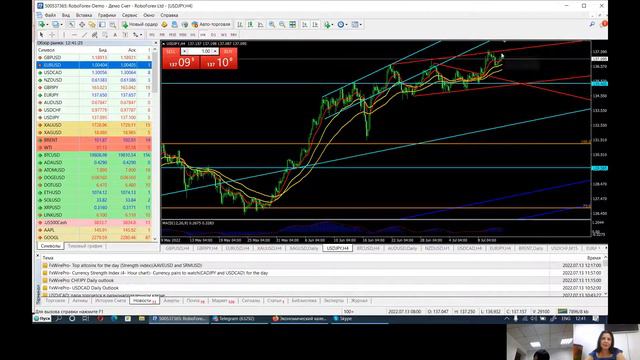Viewport: 640px width, 360px height.
Task: Open the indicators list icon
Action: coord(327,24)
